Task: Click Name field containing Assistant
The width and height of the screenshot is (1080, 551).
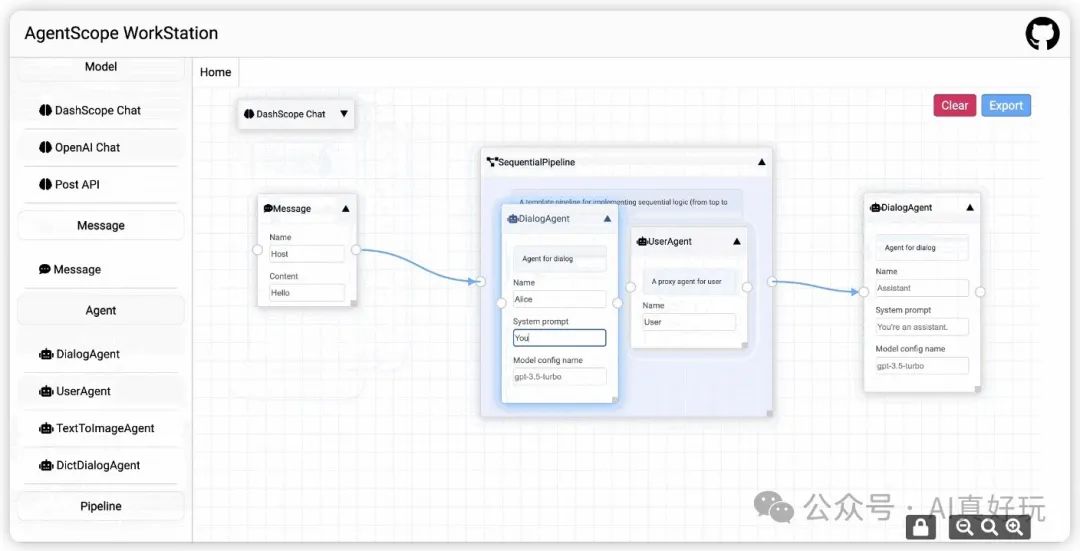Action: (x=922, y=288)
